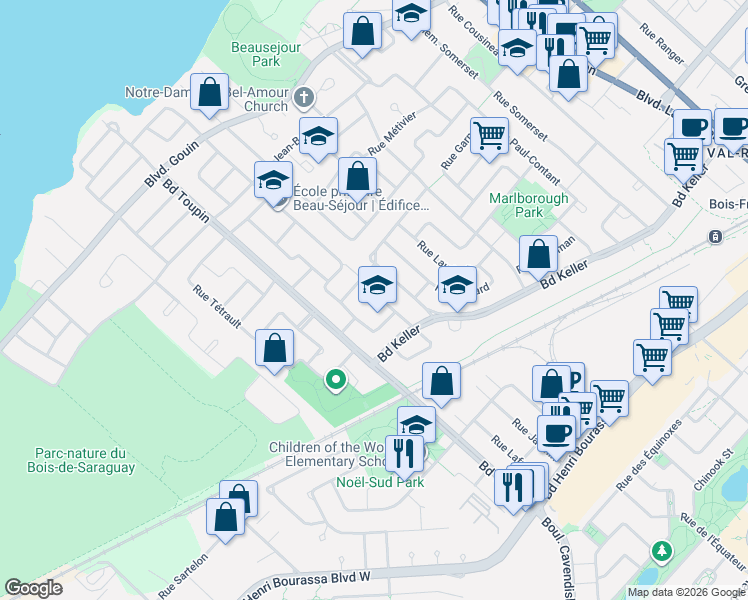Click the shopping bag marker below Marlborough Park

pyautogui.click(x=539, y=255)
